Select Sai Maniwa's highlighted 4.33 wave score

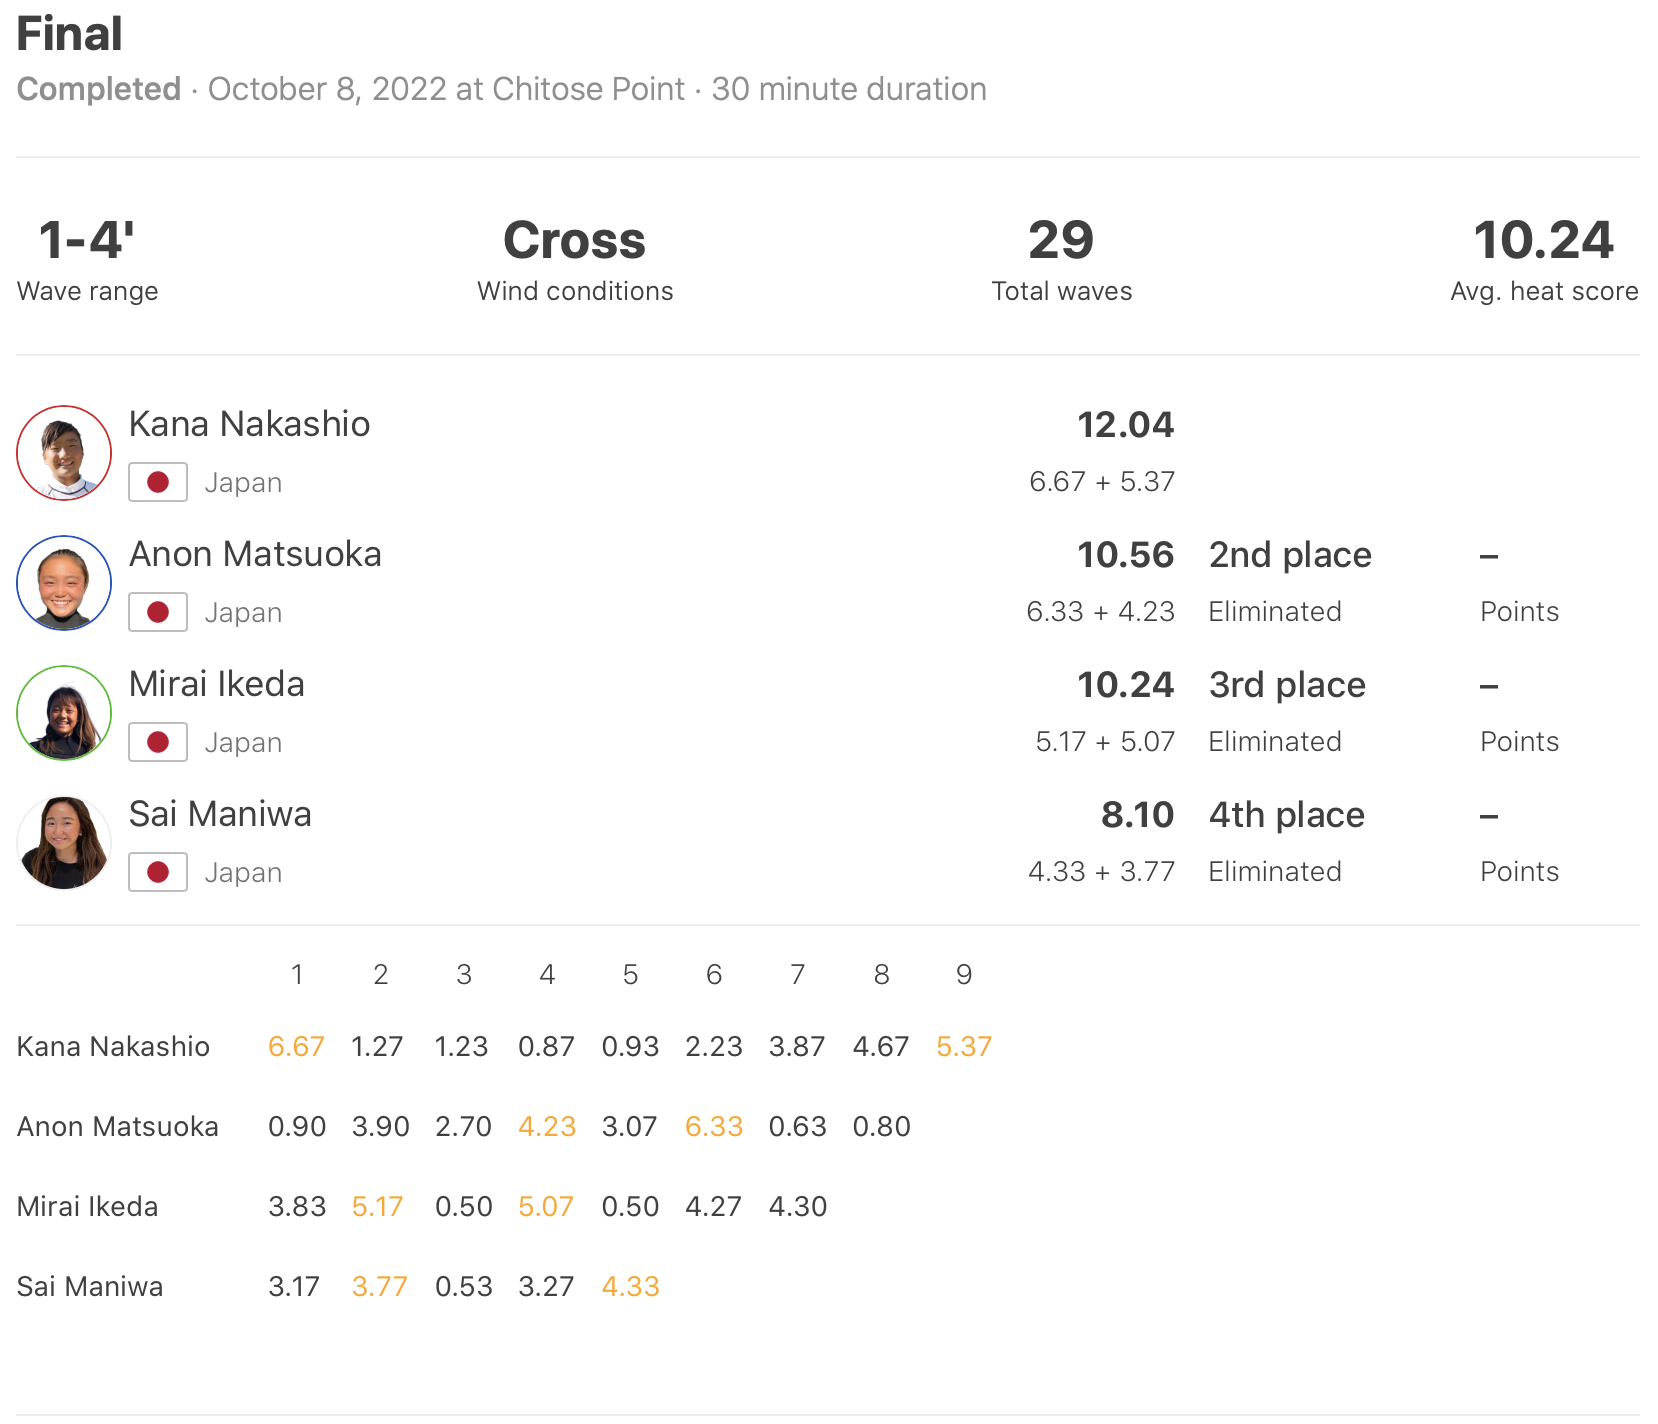point(630,1287)
